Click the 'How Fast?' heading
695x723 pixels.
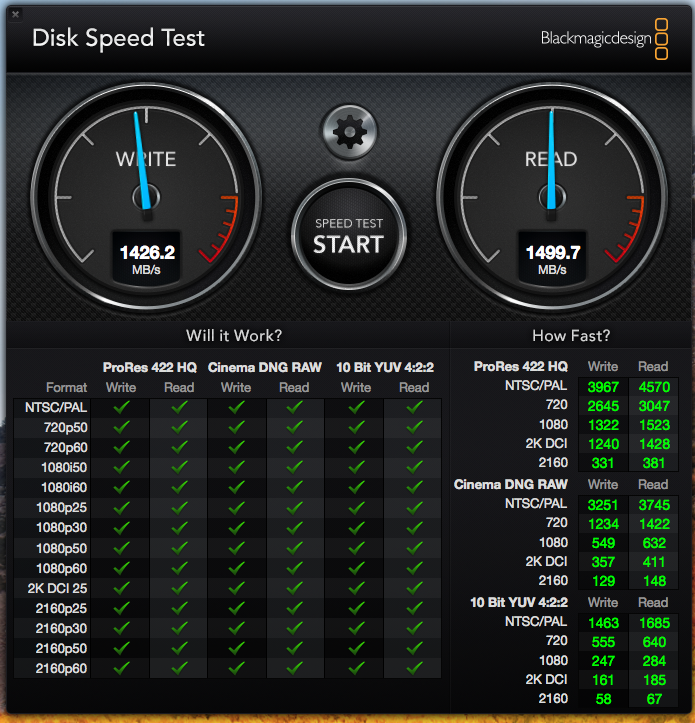coord(571,335)
